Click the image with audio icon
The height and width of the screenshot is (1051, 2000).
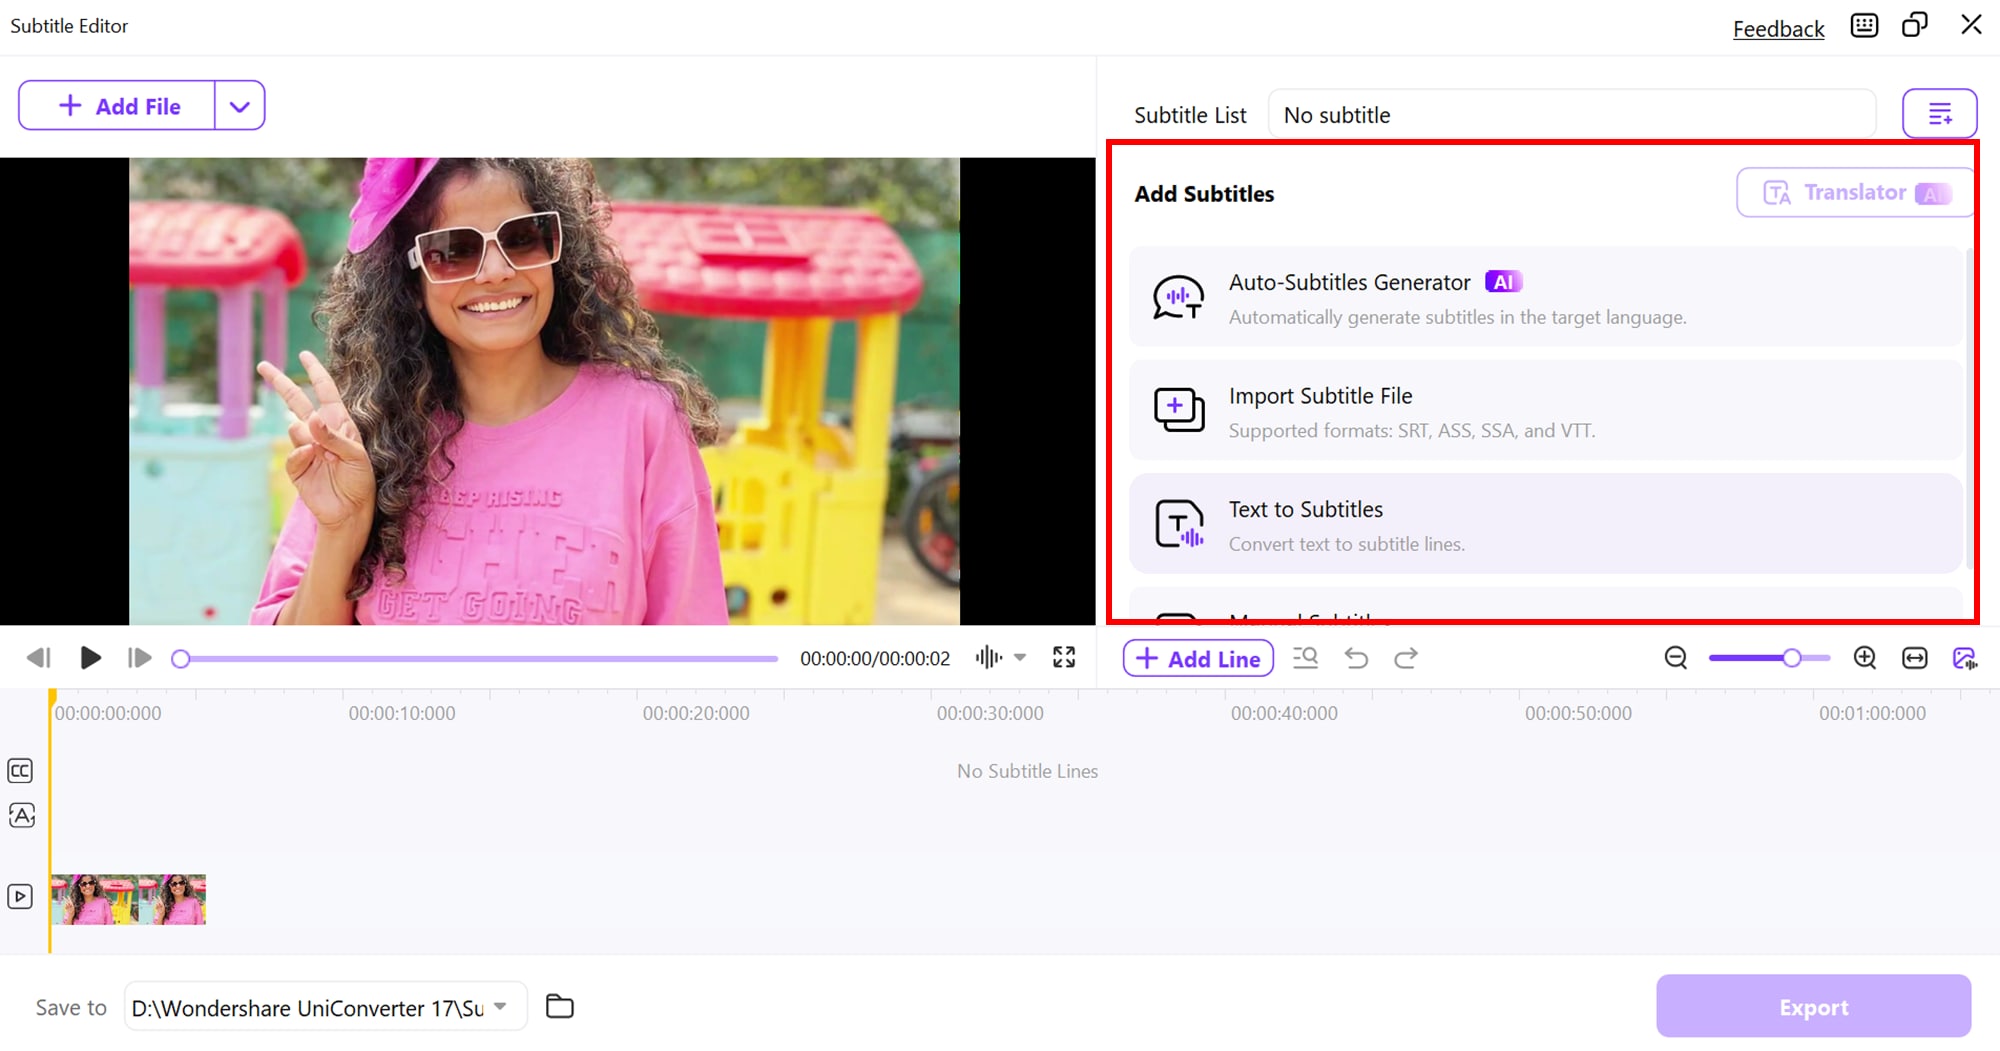click(1965, 658)
